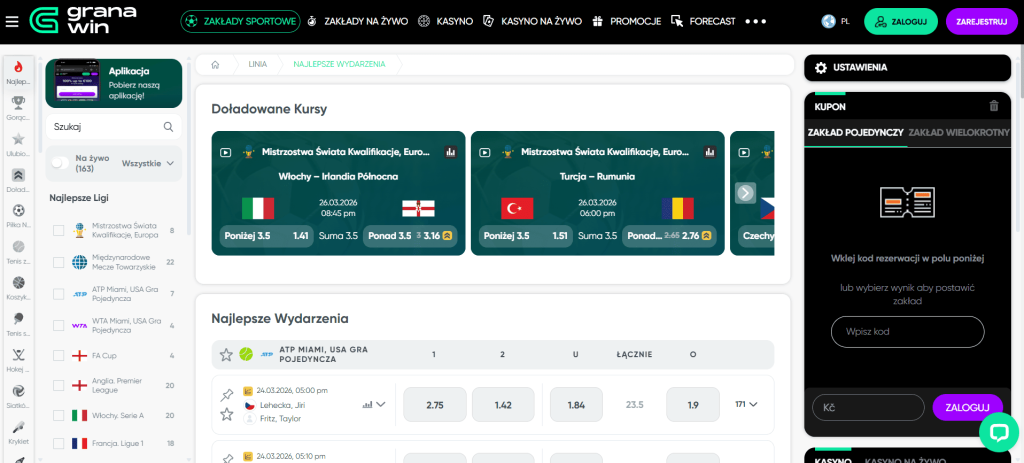The width and height of the screenshot is (1024, 463).
Task: Clear coupon with trash icon
Action: click(x=994, y=106)
